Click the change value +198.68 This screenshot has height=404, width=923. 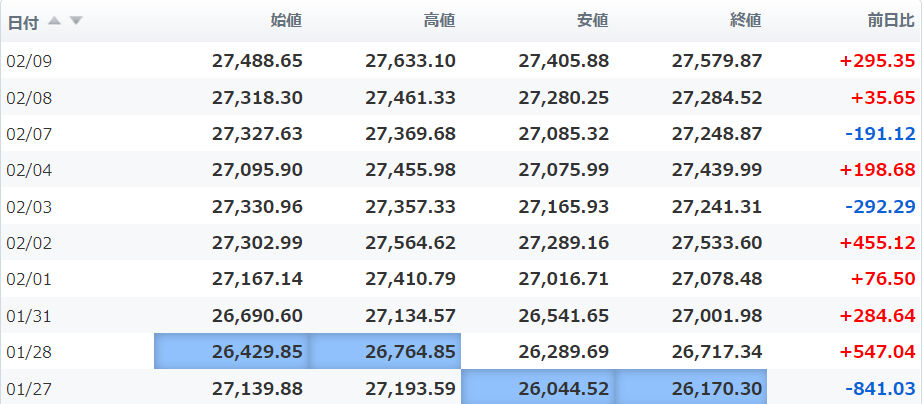click(877, 170)
